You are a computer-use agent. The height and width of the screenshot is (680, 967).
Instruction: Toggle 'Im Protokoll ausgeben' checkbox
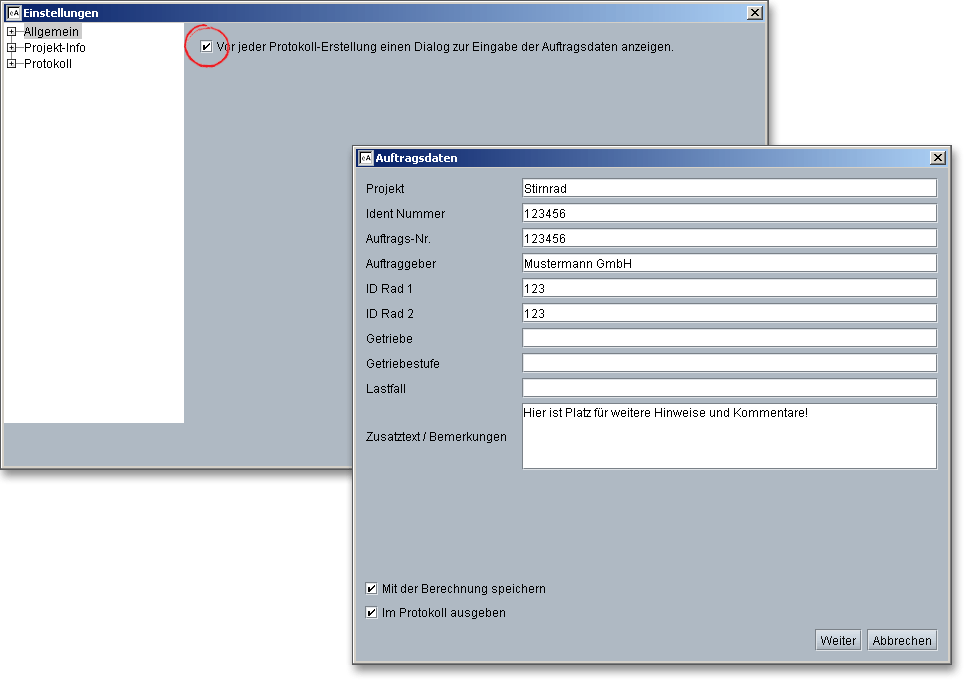[372, 613]
